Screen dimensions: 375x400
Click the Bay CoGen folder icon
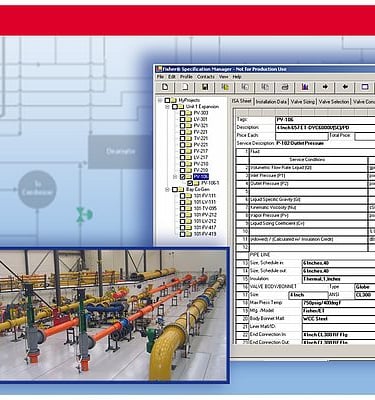181,189
